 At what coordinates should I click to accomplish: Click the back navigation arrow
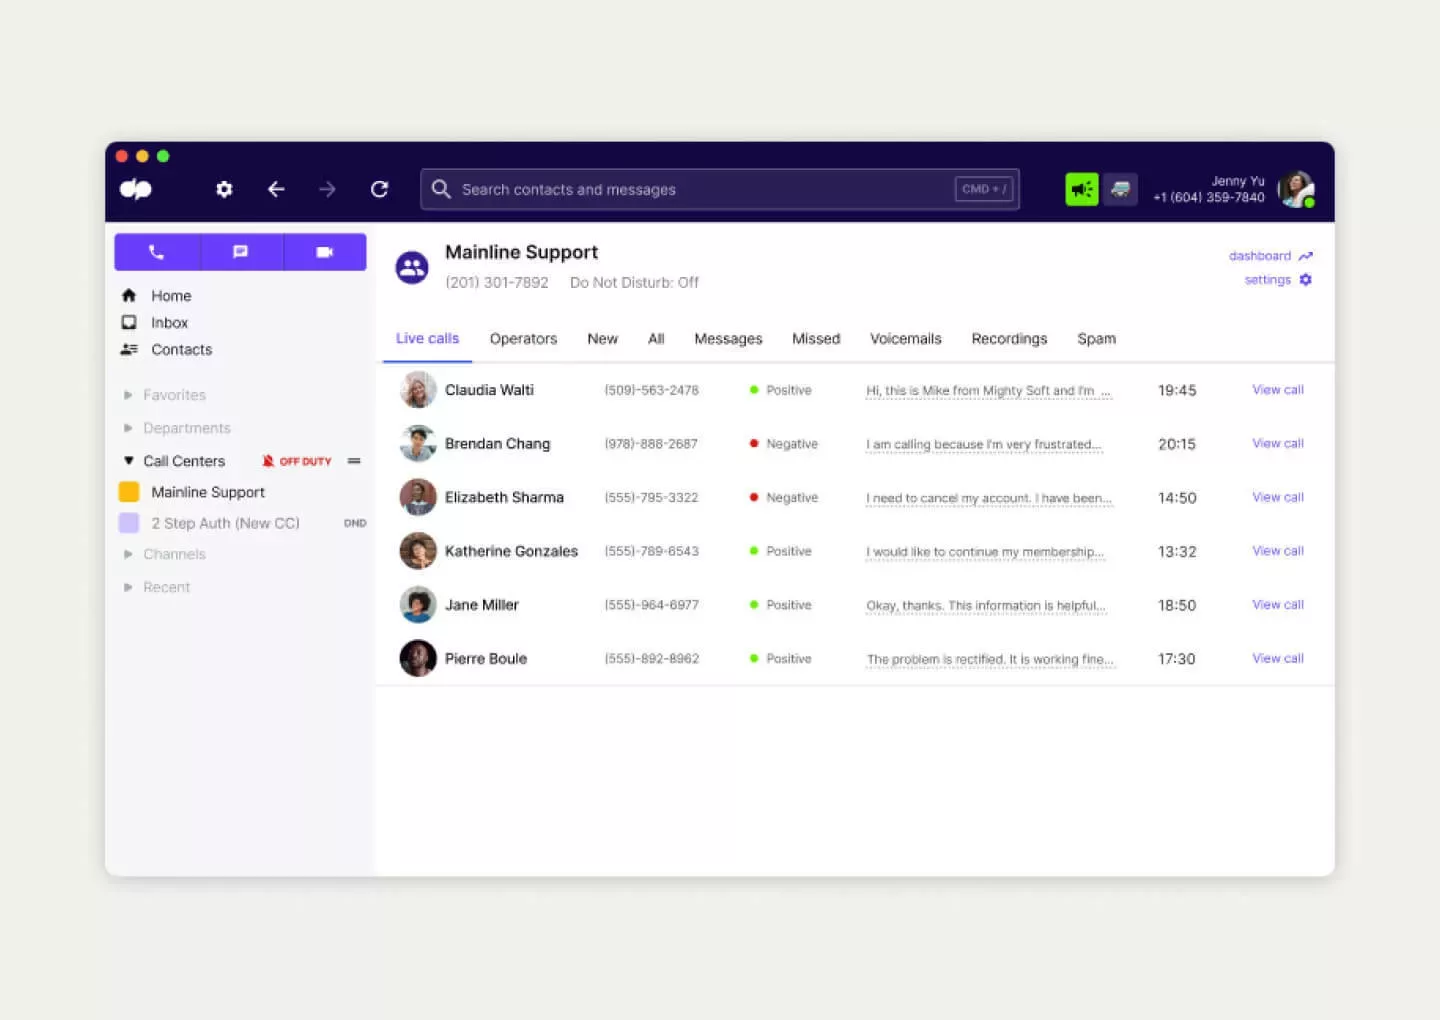click(x=277, y=189)
